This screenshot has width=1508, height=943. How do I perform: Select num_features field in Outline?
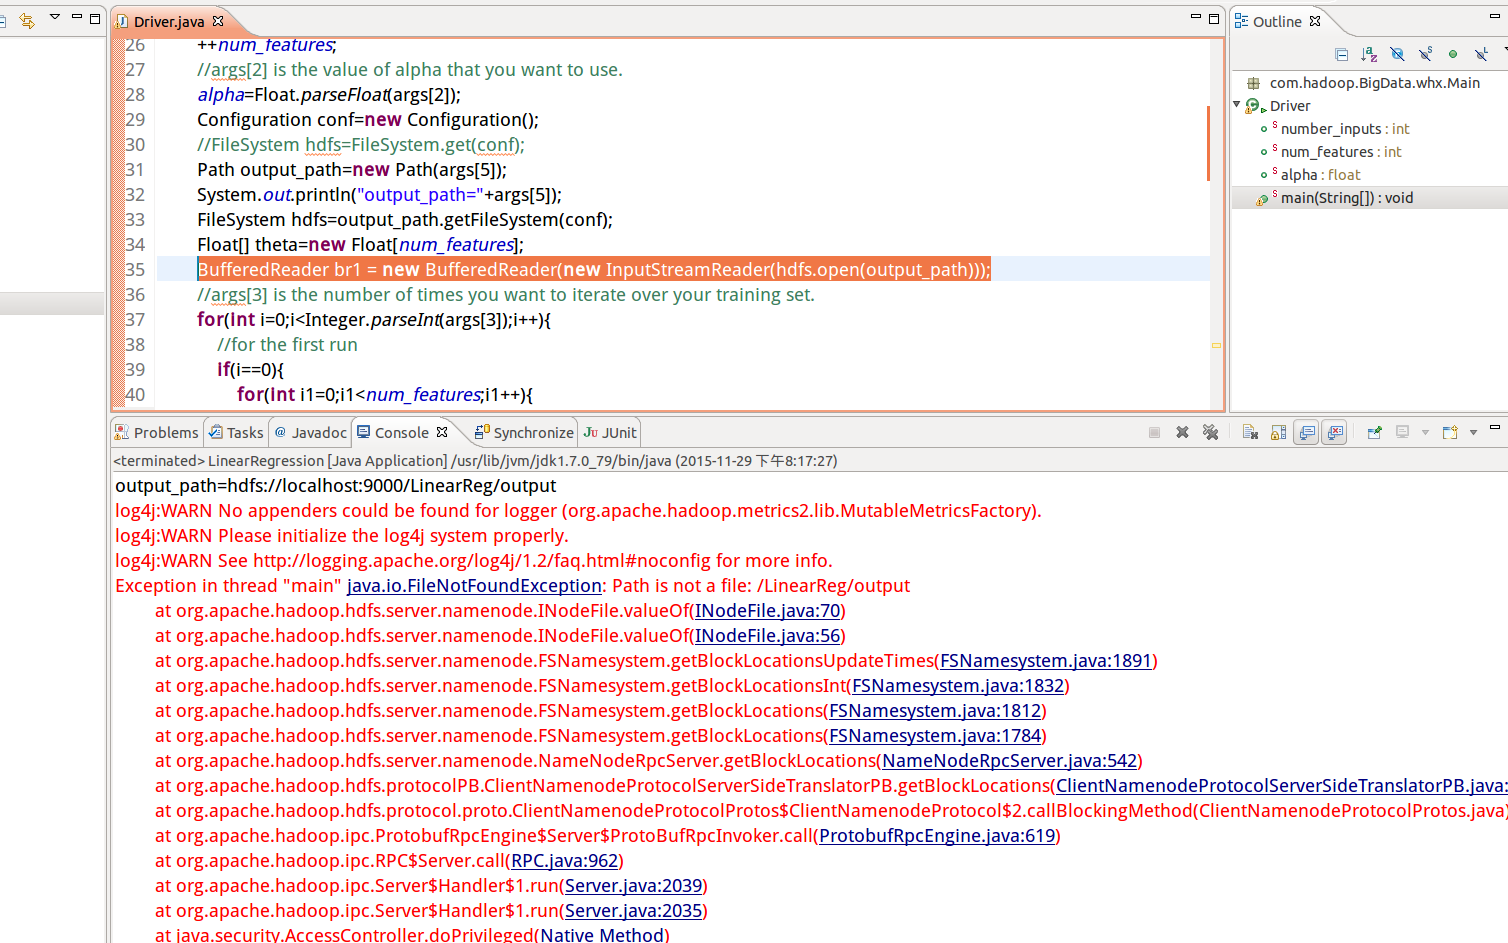pos(1341,152)
